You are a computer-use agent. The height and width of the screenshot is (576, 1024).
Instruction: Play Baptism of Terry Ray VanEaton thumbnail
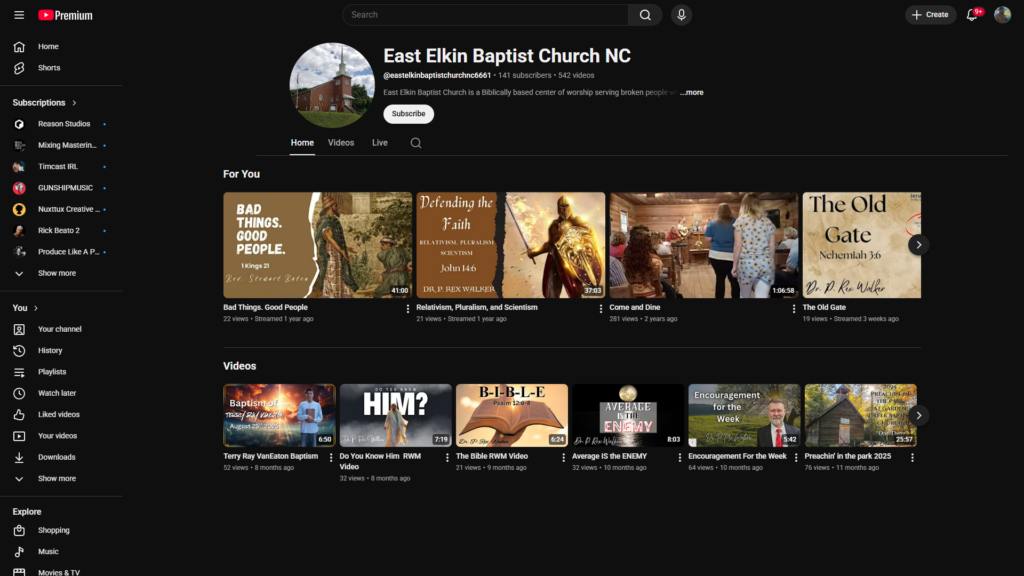click(x=280, y=415)
